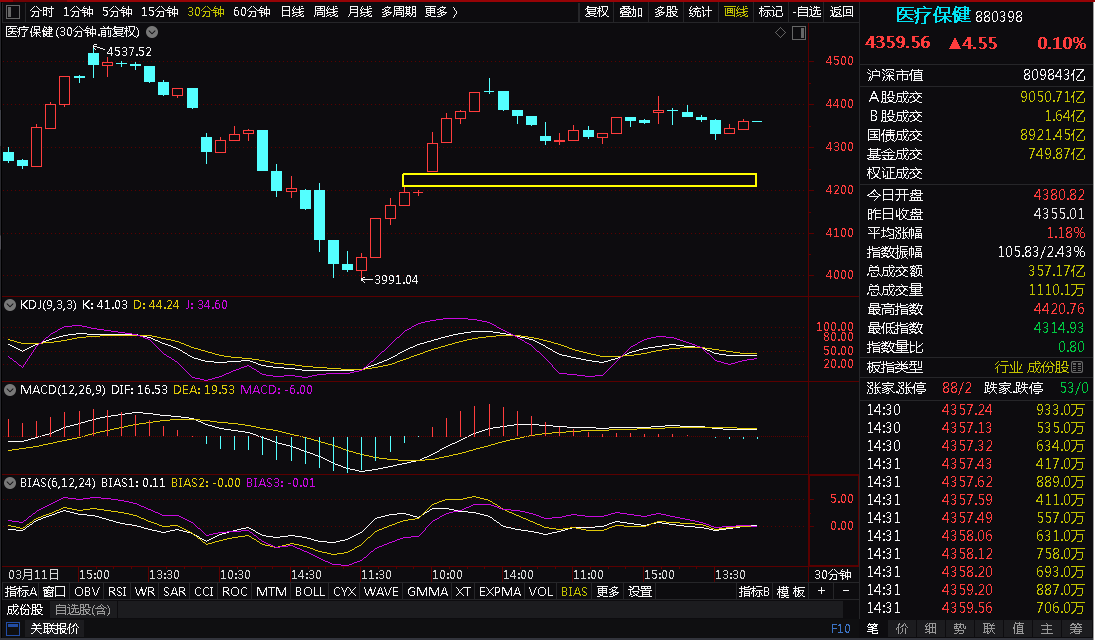Screen dimensions: 1095x640
Task: Expand the 更多 period options
Action: (441, 12)
